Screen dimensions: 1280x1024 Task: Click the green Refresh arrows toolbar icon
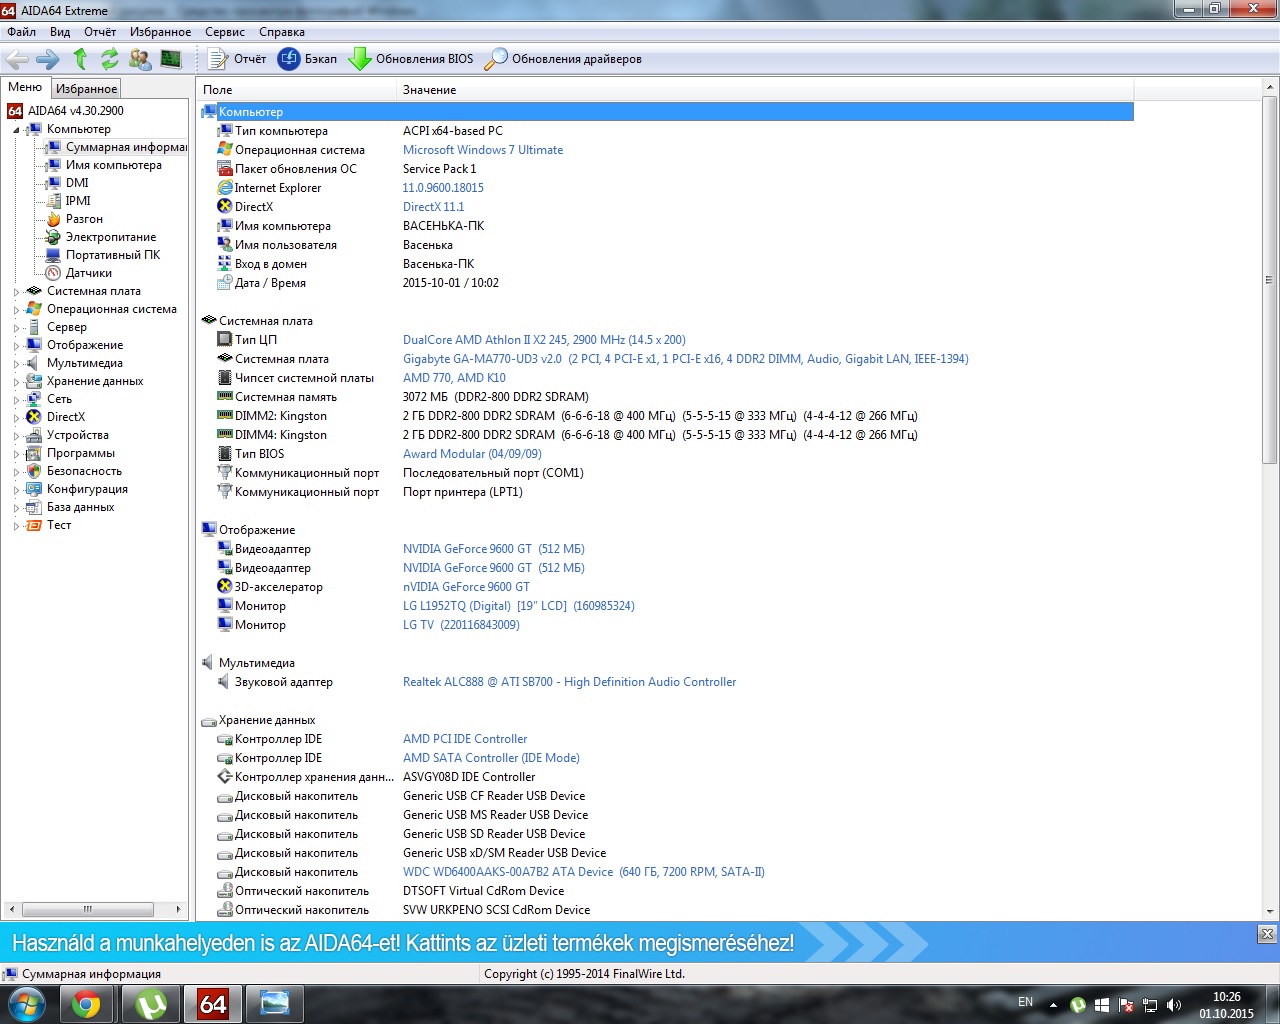(110, 59)
